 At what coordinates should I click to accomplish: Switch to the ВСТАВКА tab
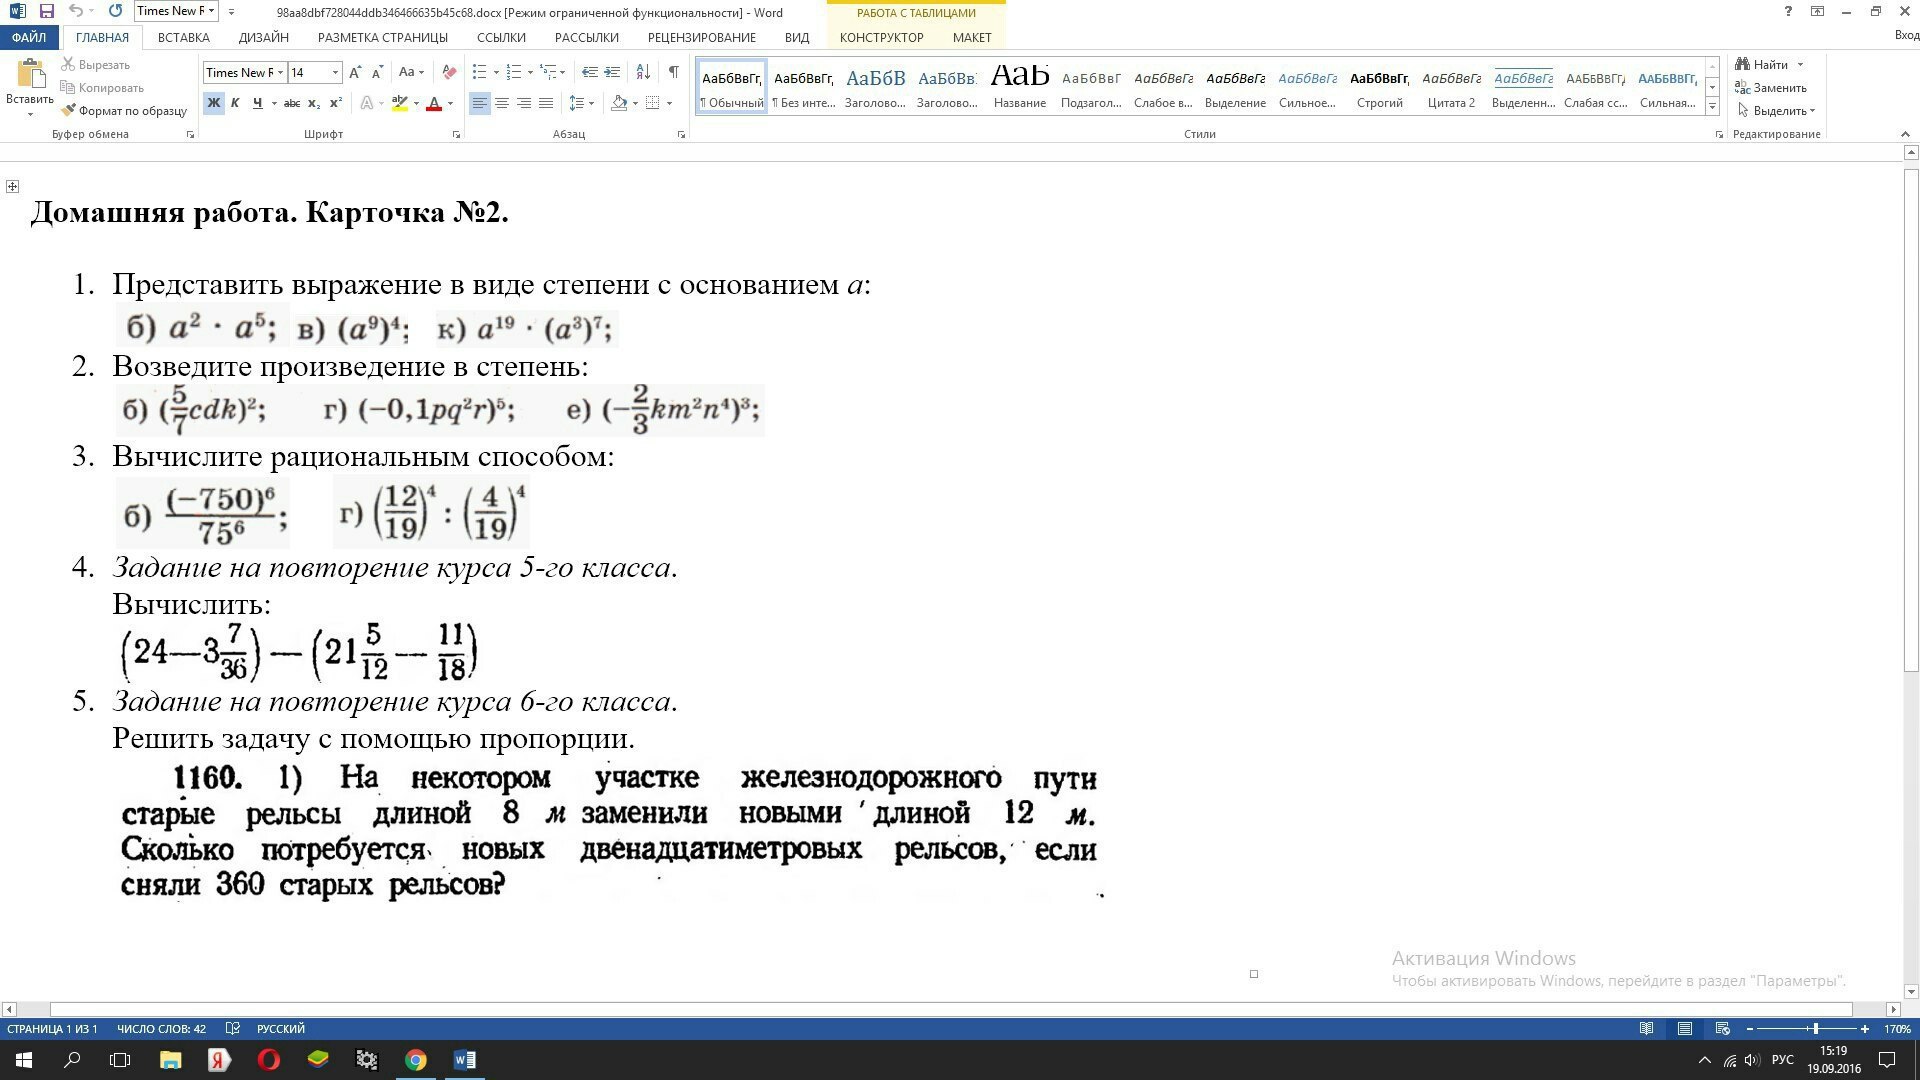183,37
